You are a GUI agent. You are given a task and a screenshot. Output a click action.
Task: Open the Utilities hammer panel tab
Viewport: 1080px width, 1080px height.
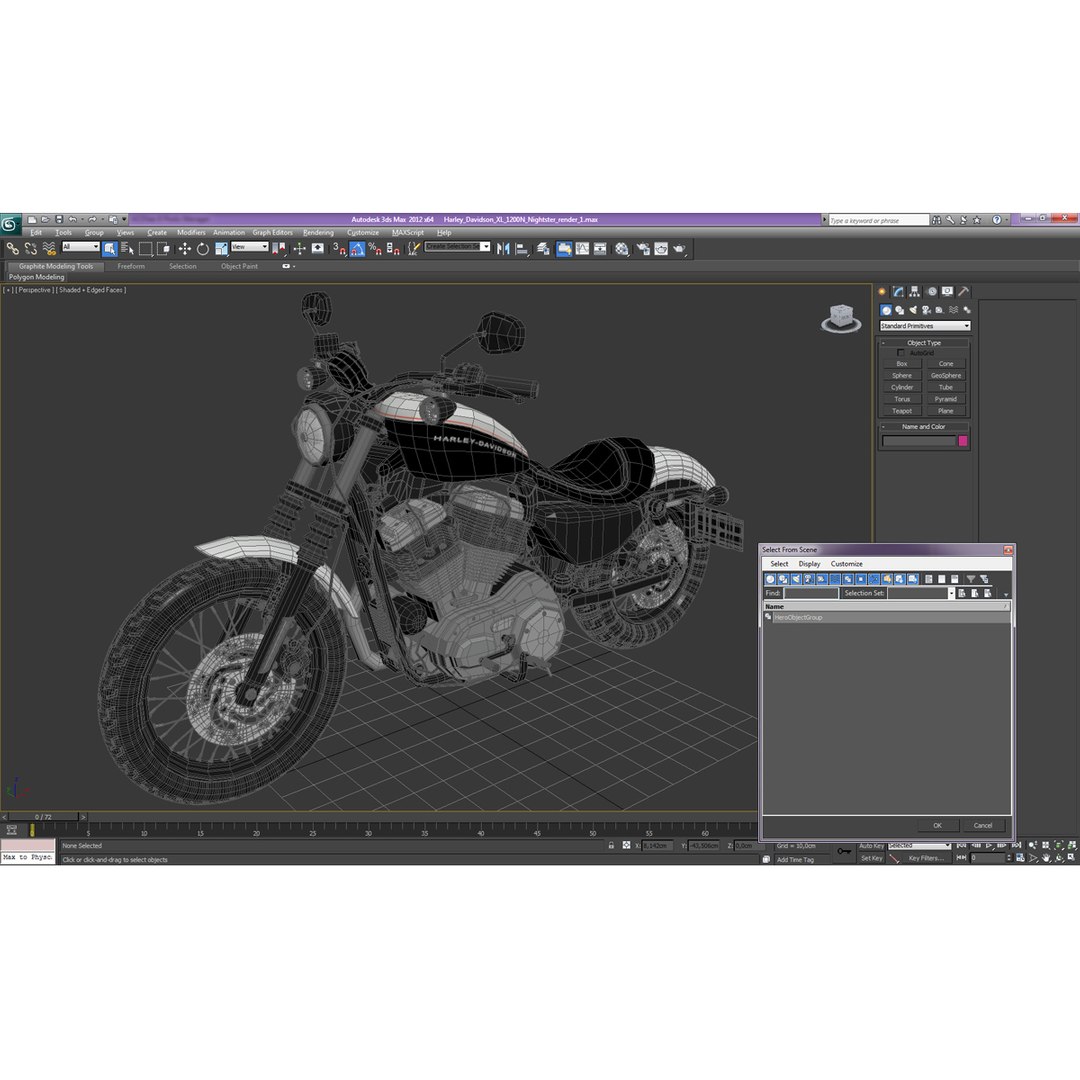click(x=964, y=291)
